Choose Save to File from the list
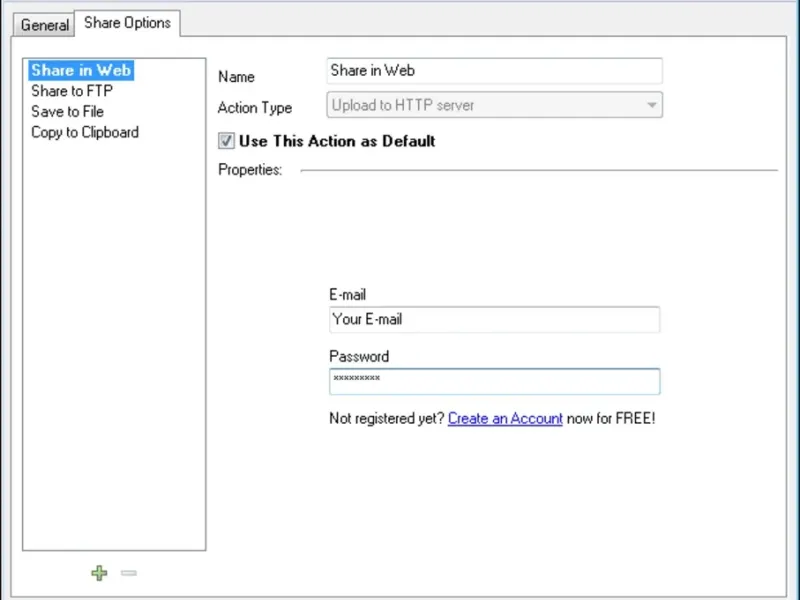The width and height of the screenshot is (800, 600). pyautogui.click(x=67, y=111)
